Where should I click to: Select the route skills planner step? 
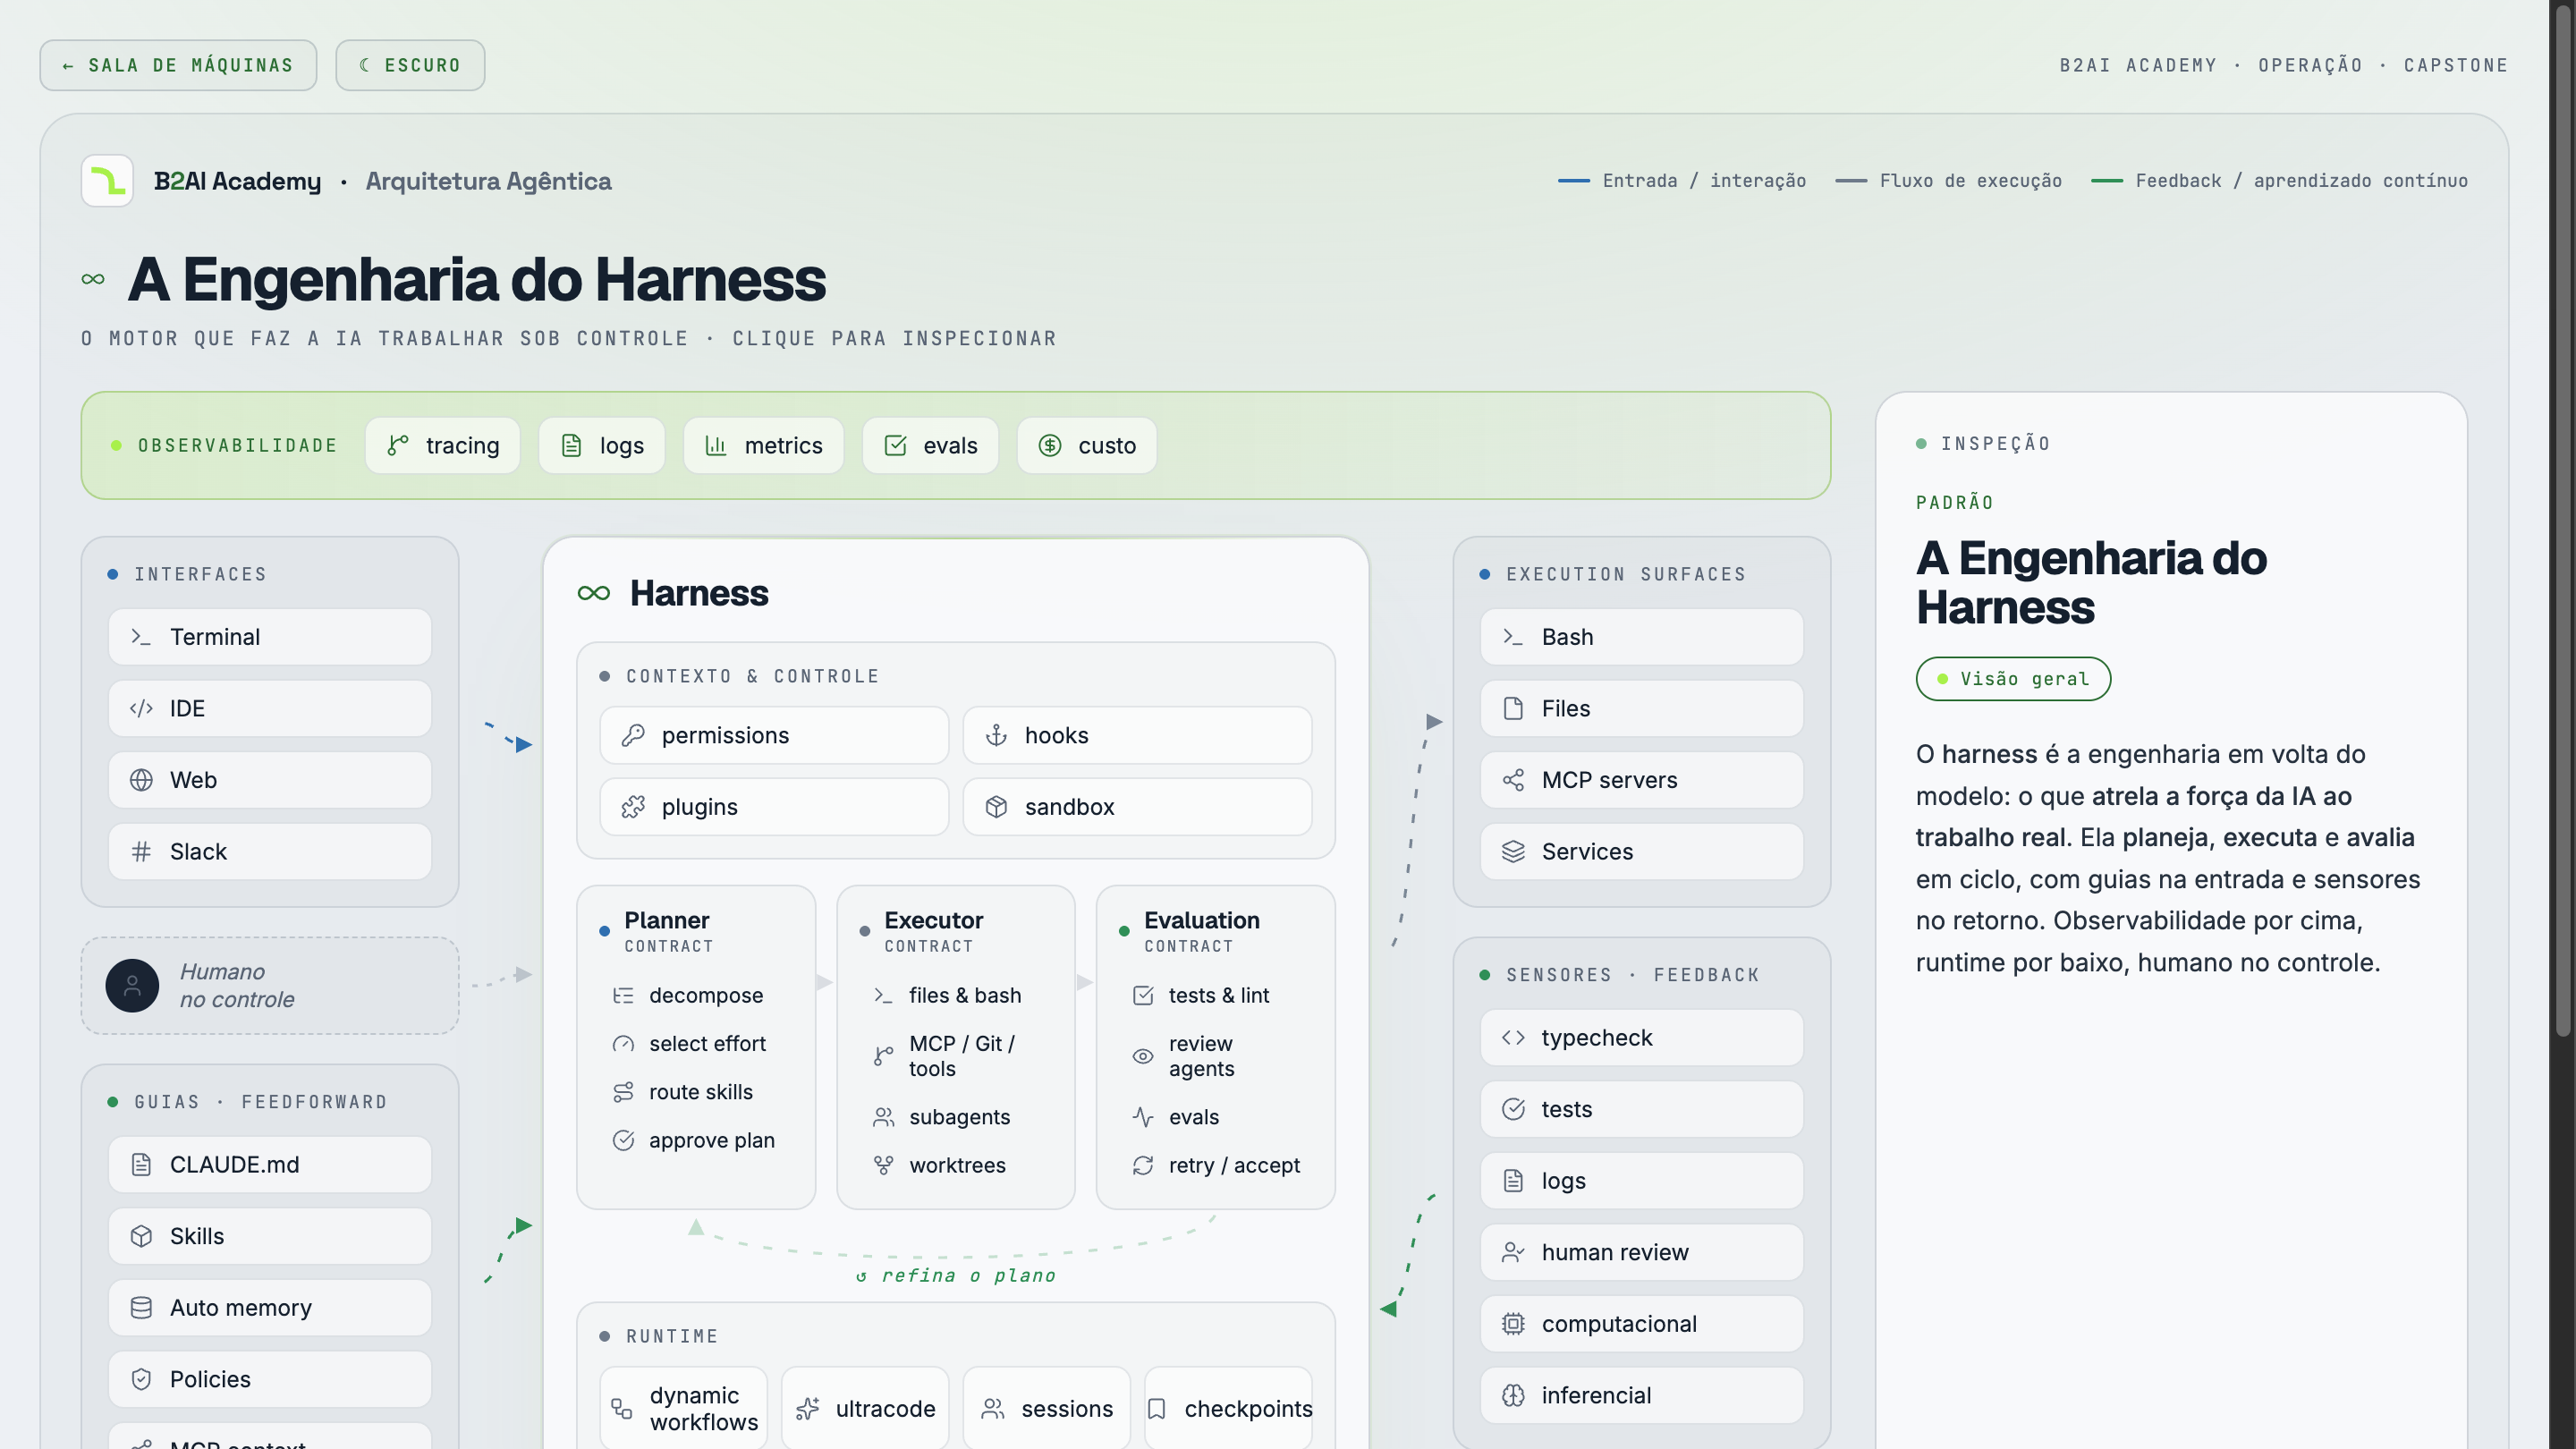coord(696,1092)
